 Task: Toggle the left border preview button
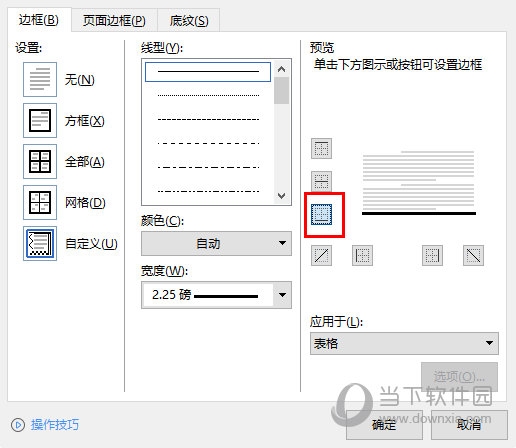pyautogui.click(x=362, y=255)
